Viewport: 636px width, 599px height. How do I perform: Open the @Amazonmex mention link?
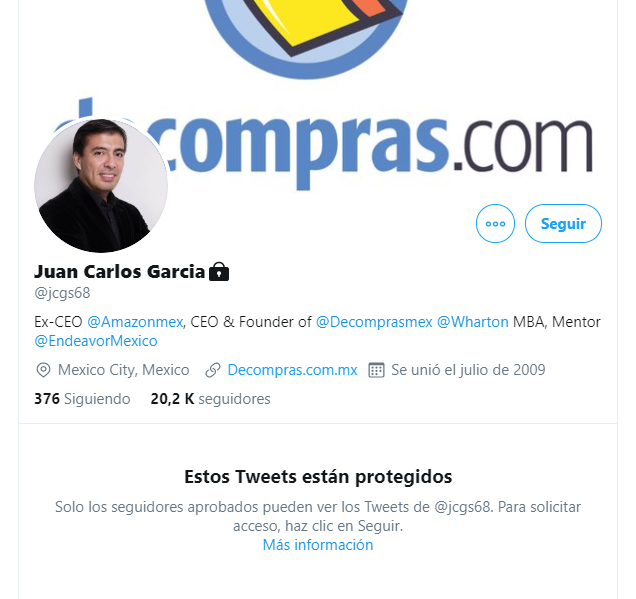[135, 322]
